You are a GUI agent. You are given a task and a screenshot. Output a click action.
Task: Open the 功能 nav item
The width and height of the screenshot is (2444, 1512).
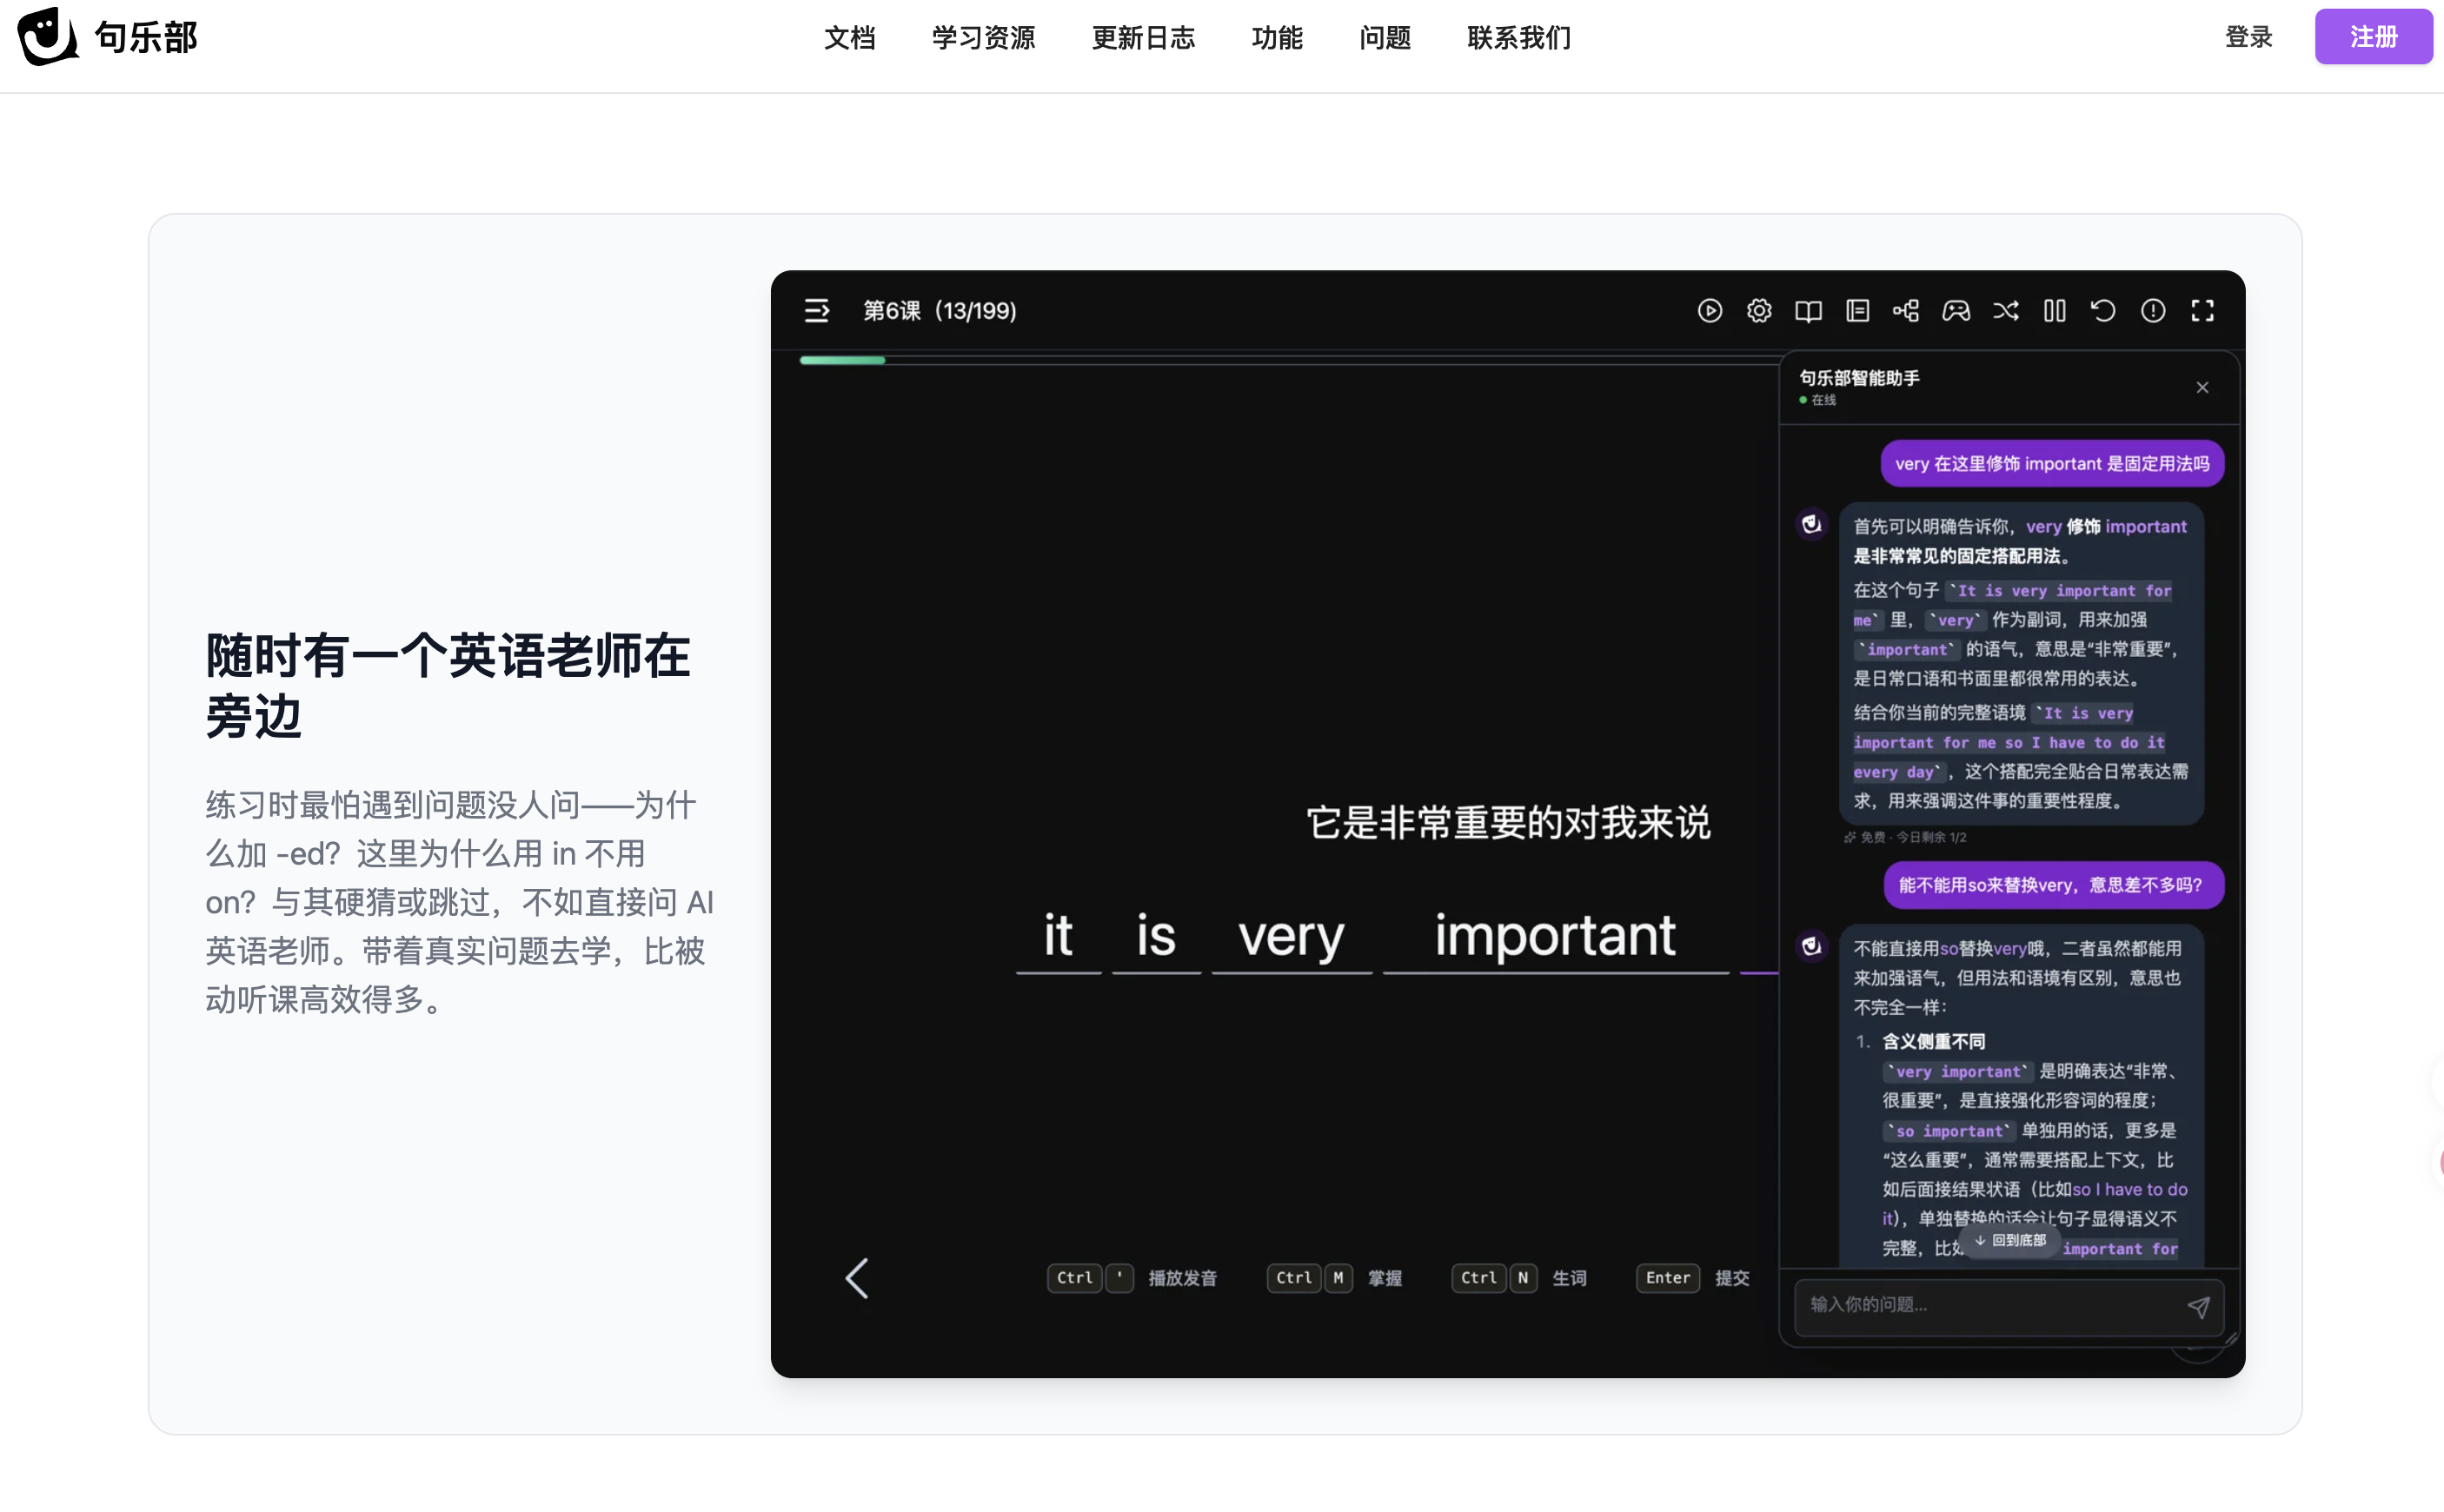coord(1277,38)
